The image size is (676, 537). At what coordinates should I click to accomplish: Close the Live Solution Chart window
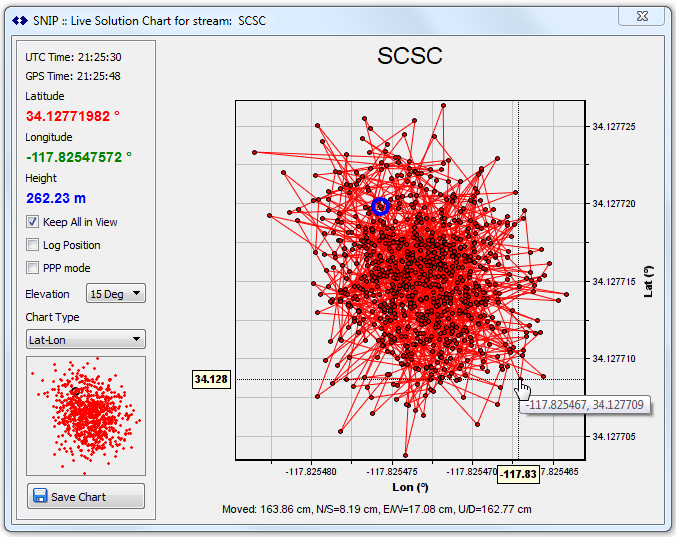click(642, 16)
